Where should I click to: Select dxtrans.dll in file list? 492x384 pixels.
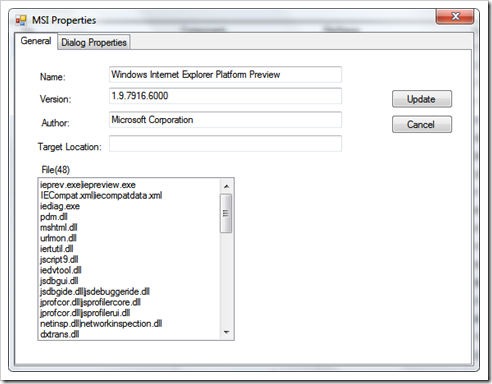[129, 334]
